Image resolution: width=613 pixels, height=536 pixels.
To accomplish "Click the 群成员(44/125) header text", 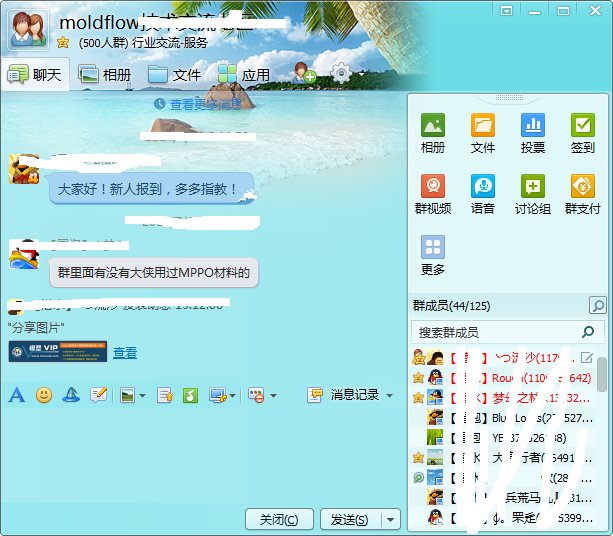I will click(x=452, y=306).
